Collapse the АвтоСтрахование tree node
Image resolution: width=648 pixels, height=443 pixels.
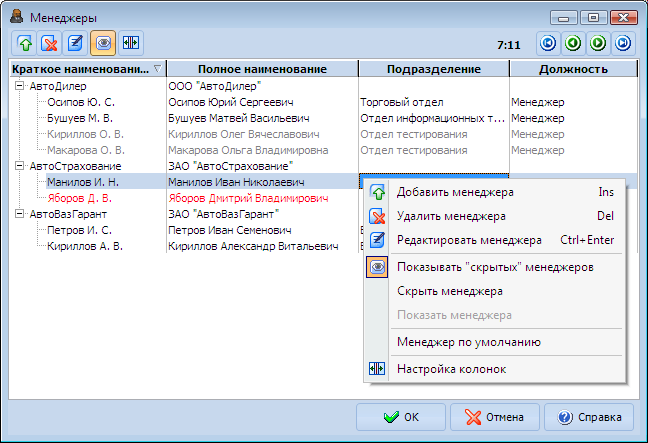click(x=20, y=165)
